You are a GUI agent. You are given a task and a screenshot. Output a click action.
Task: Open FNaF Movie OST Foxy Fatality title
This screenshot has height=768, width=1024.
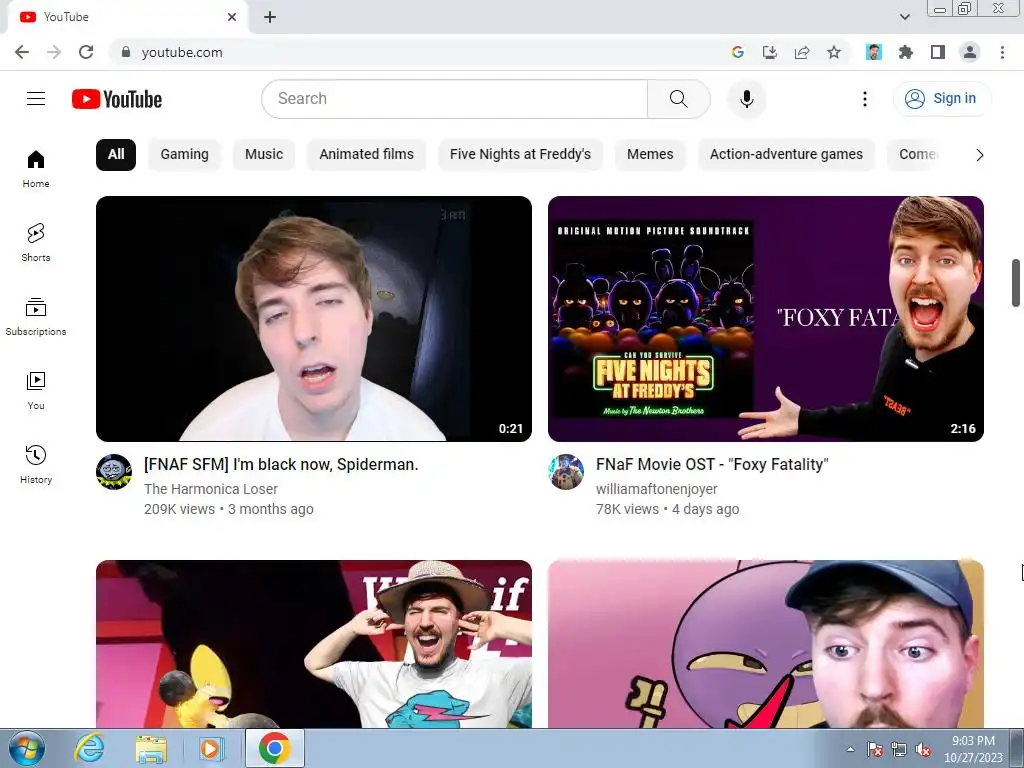(712, 464)
